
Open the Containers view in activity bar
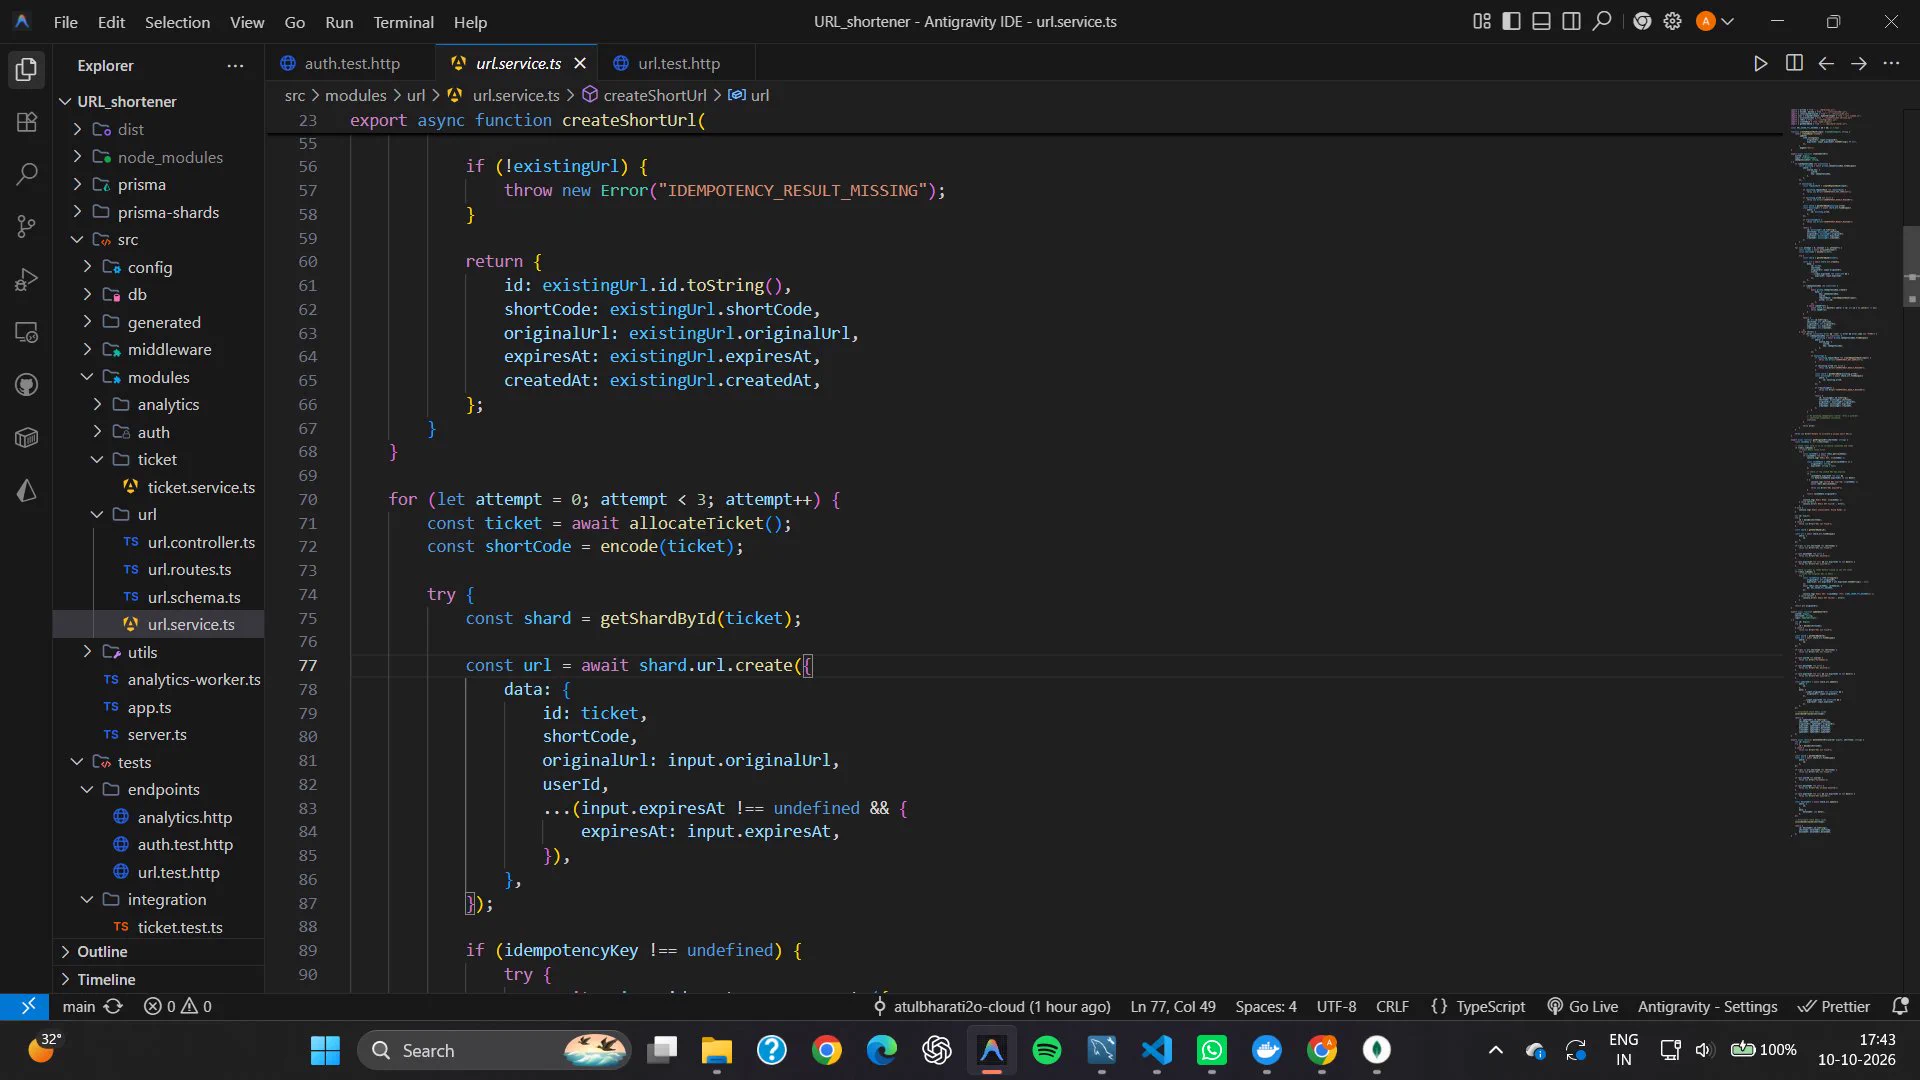click(27, 438)
